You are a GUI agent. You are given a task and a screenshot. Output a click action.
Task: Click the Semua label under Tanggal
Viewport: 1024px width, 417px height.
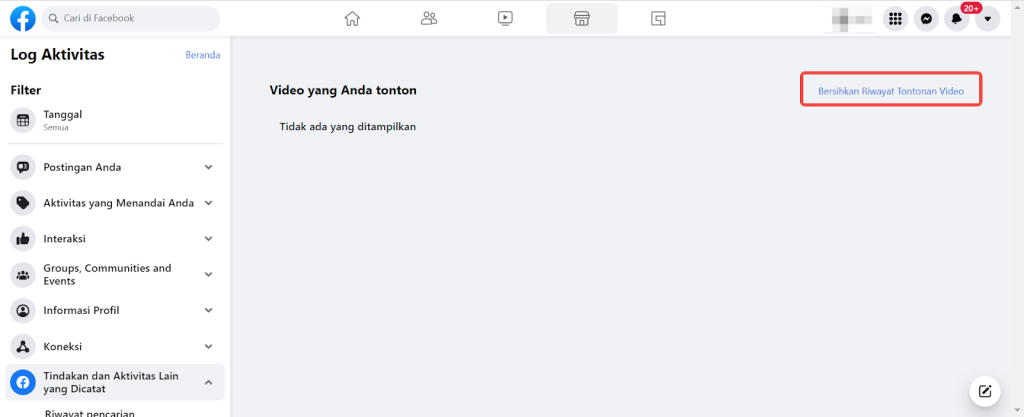(x=56, y=128)
